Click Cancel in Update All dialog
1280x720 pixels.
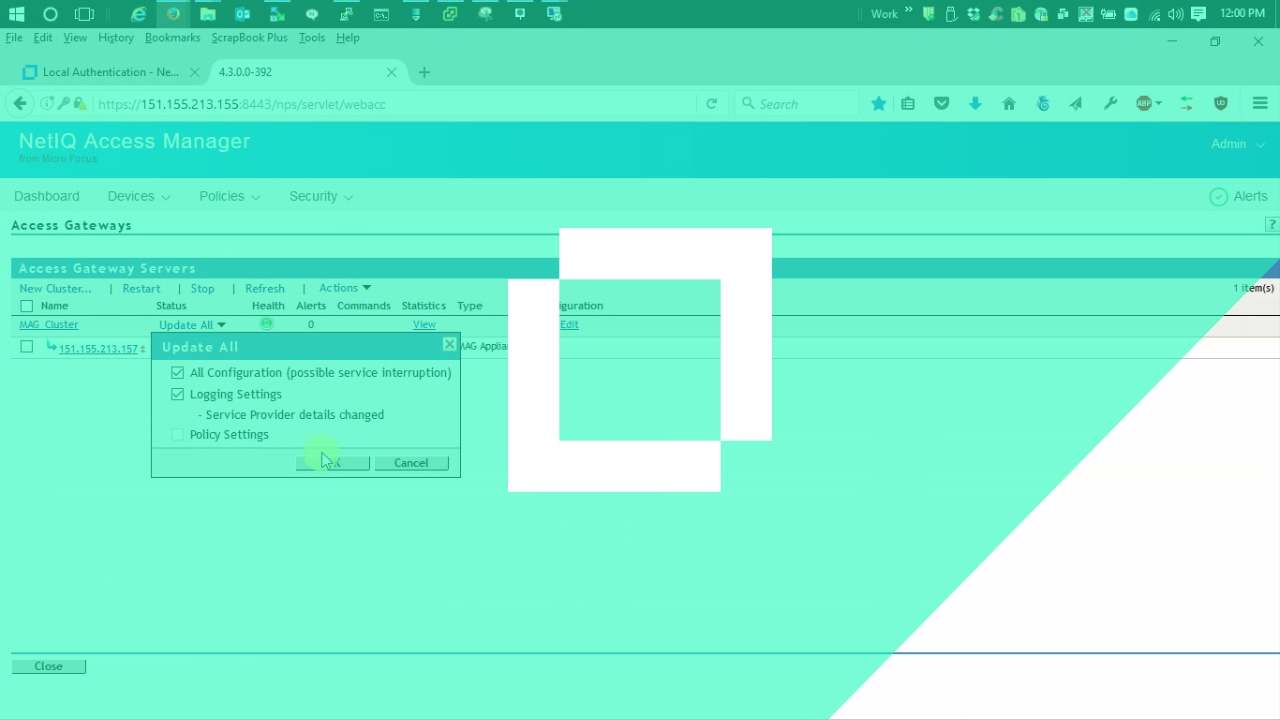(x=411, y=463)
